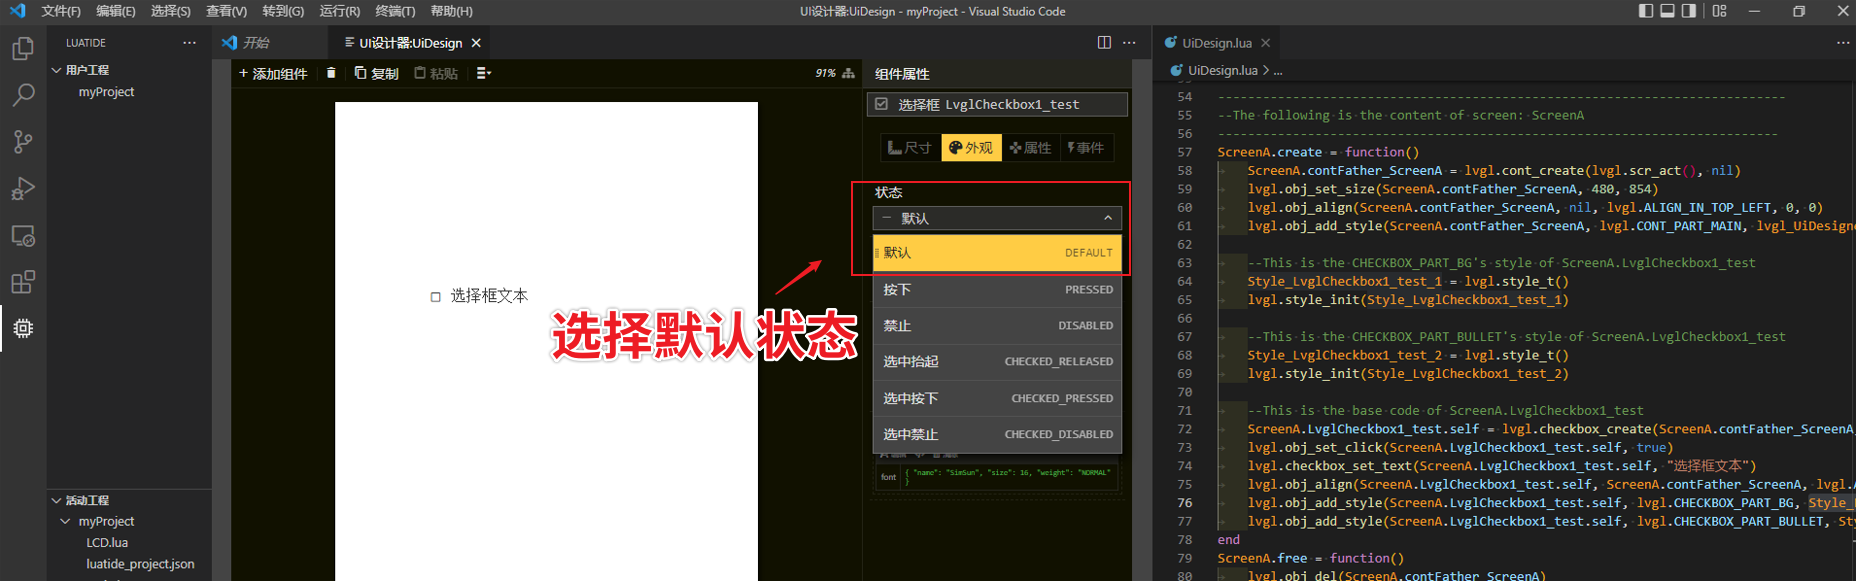Select 按下 PRESSED state option
The width and height of the screenshot is (1856, 581).
click(997, 290)
